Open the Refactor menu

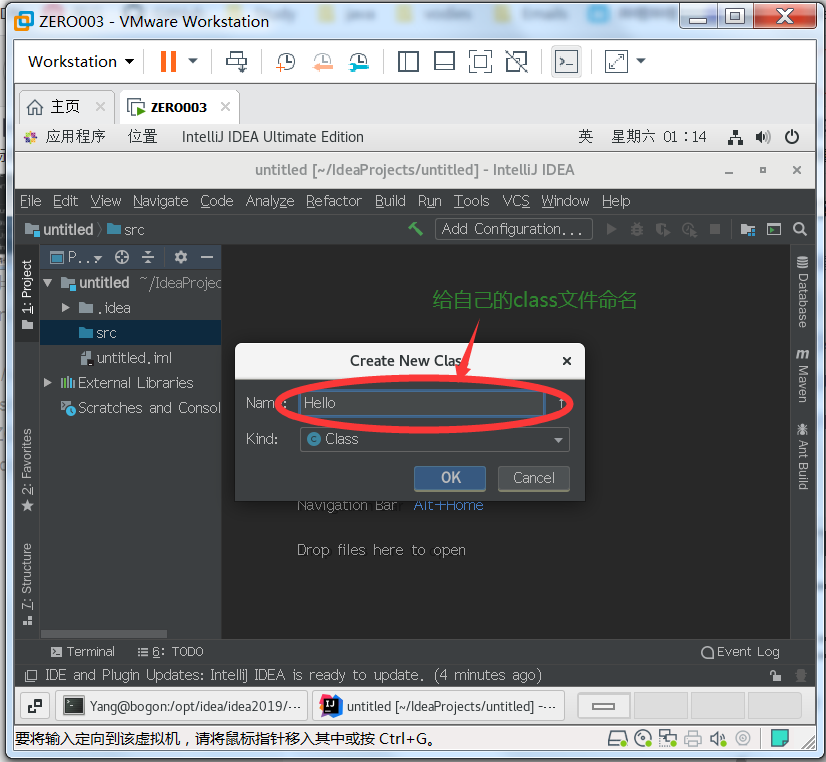(333, 201)
